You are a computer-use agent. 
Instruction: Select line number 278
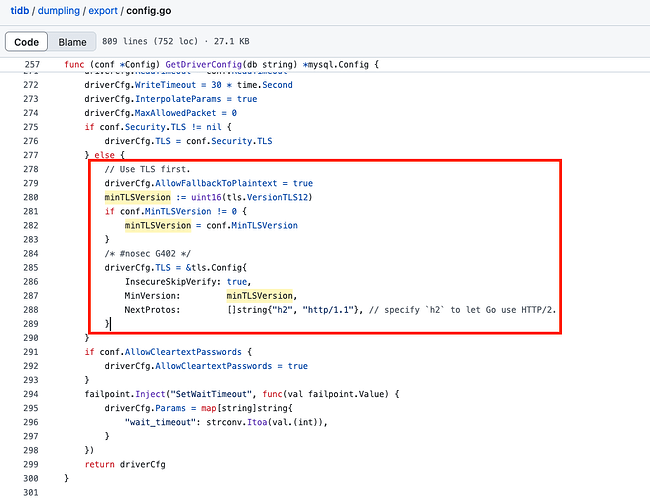31,169
